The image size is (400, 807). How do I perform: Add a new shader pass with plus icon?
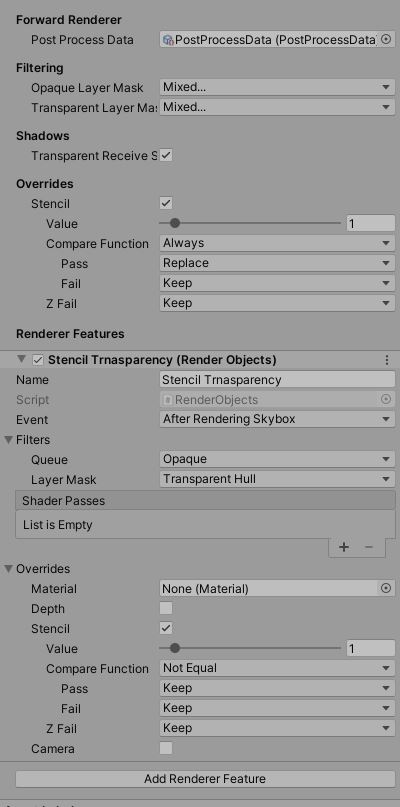pos(344,547)
